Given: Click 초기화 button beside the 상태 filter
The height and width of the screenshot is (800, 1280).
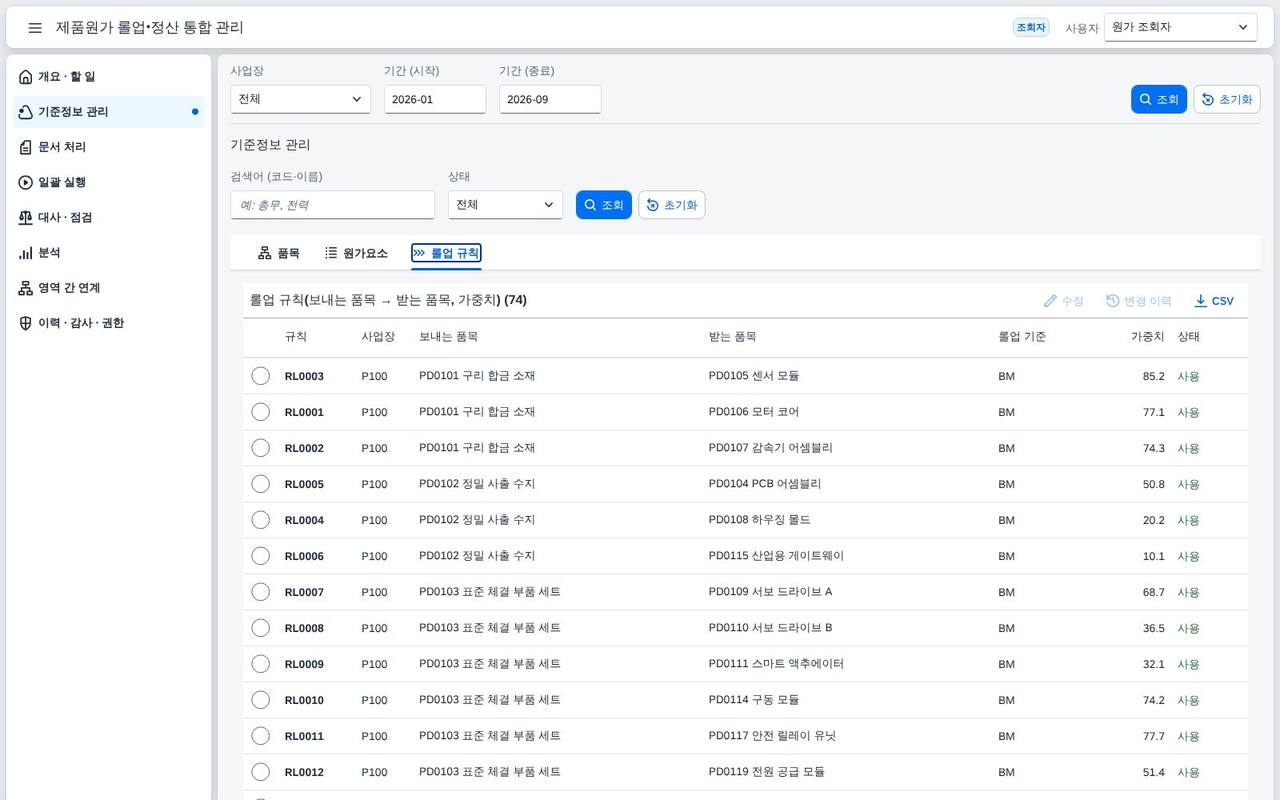Looking at the screenshot, I should pyautogui.click(x=672, y=205).
